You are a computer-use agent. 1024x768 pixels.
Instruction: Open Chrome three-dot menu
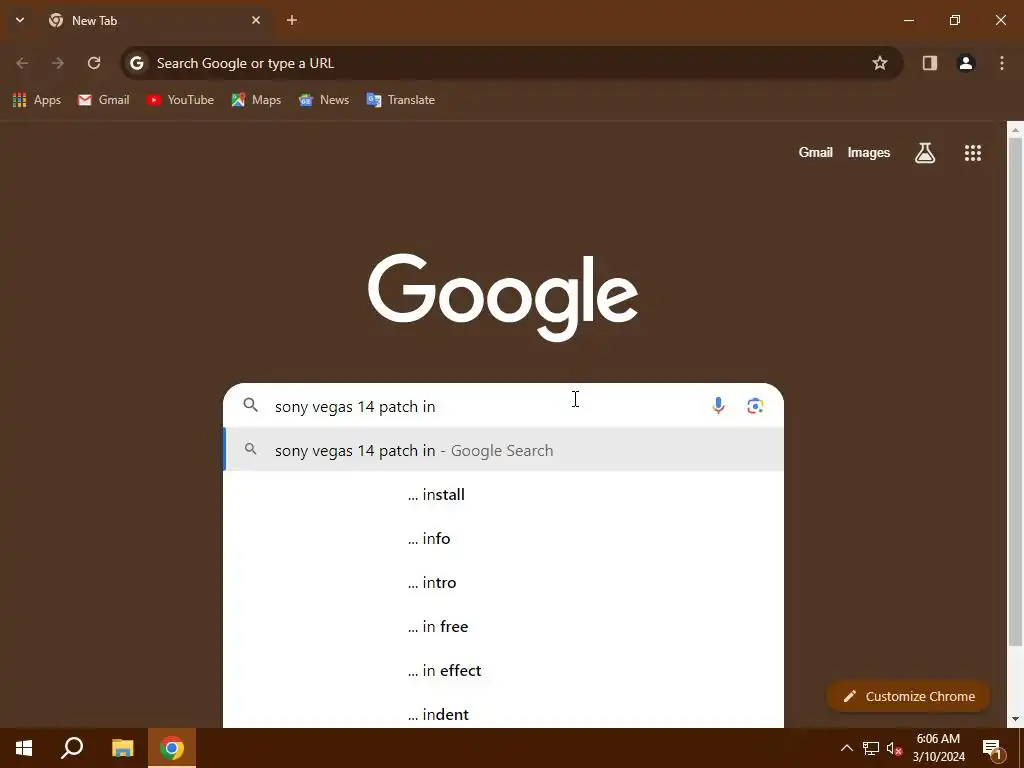(1002, 63)
